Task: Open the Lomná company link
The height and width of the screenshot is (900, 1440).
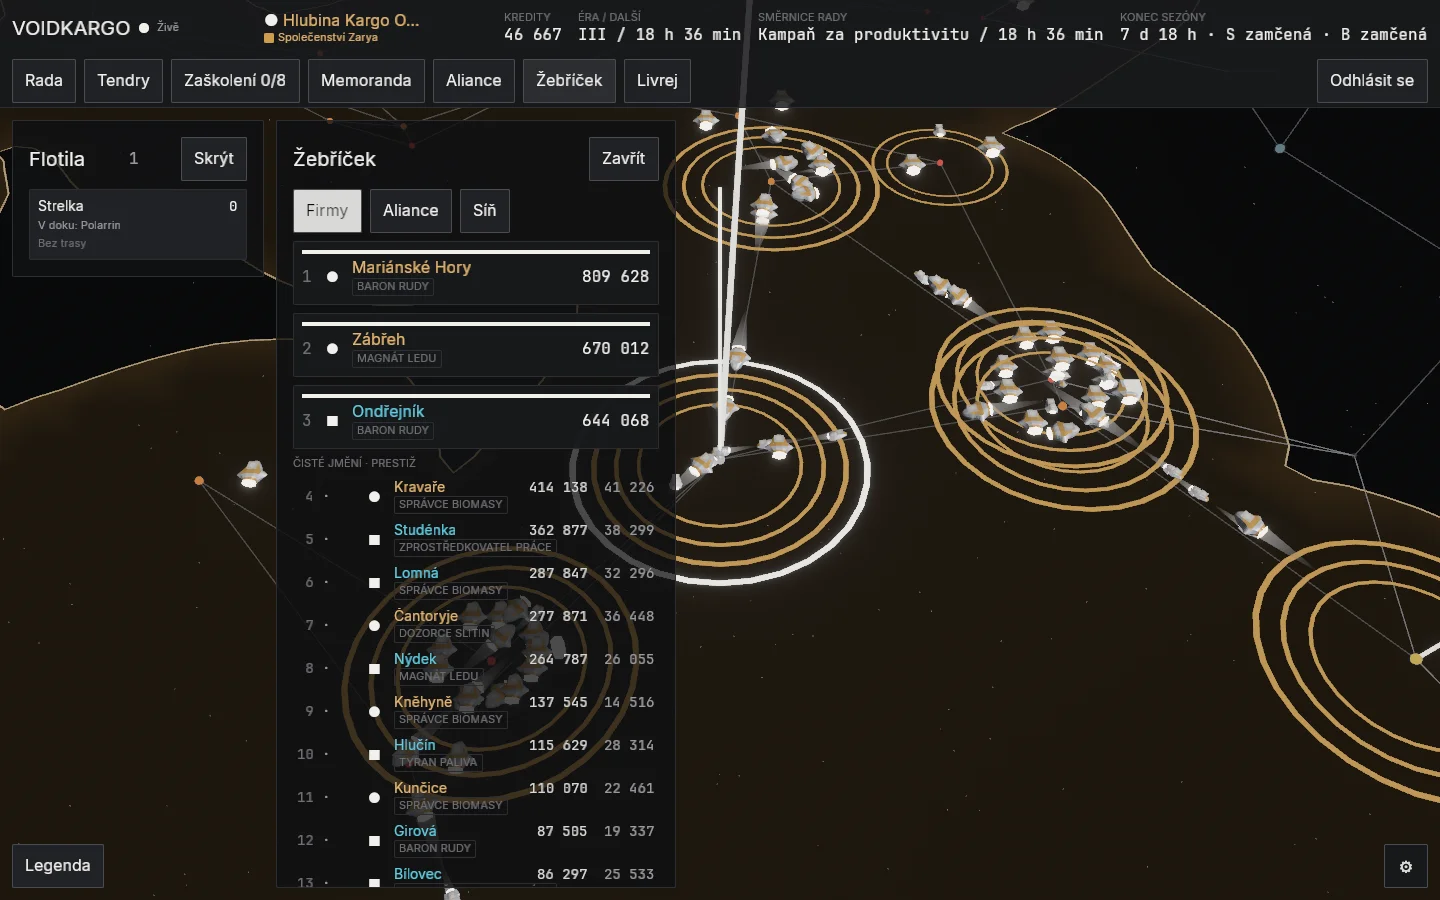Action: (416, 573)
